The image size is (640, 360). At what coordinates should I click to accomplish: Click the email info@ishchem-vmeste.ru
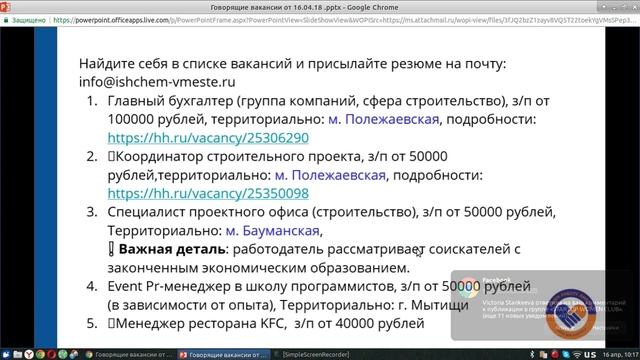(x=157, y=82)
